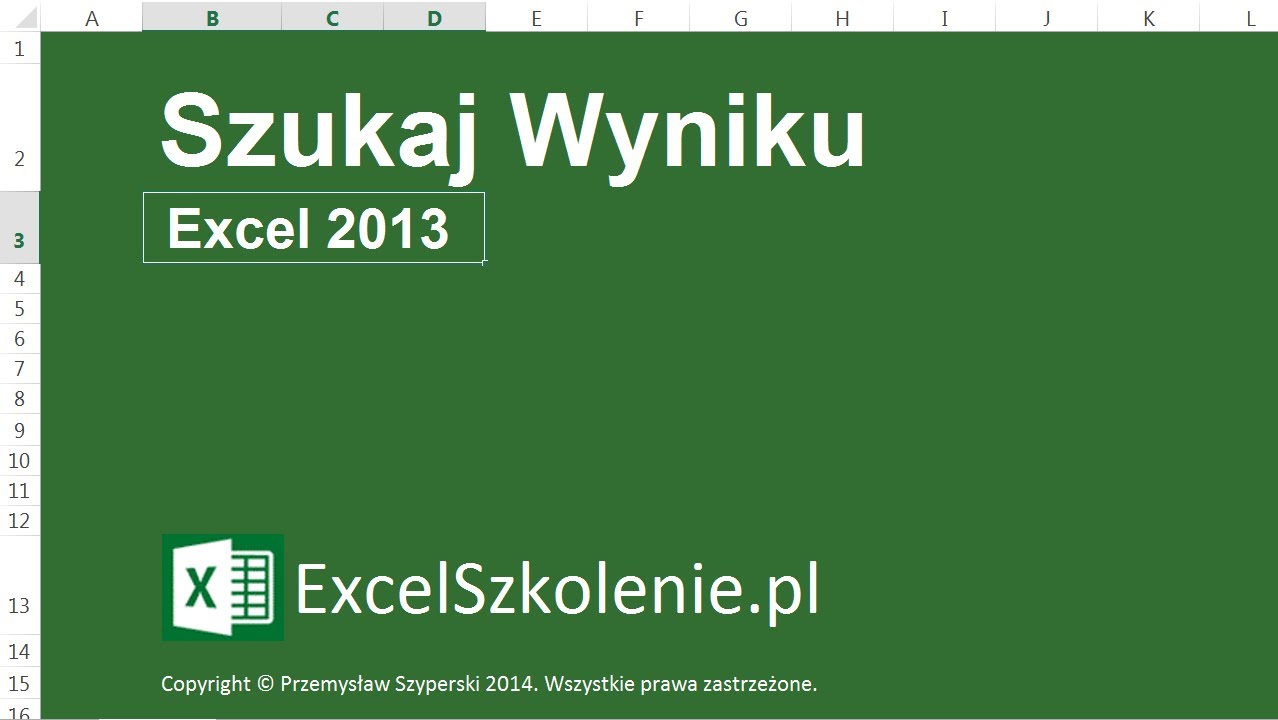Click the "ExcelSzkolenie.pl" text

click(557, 590)
